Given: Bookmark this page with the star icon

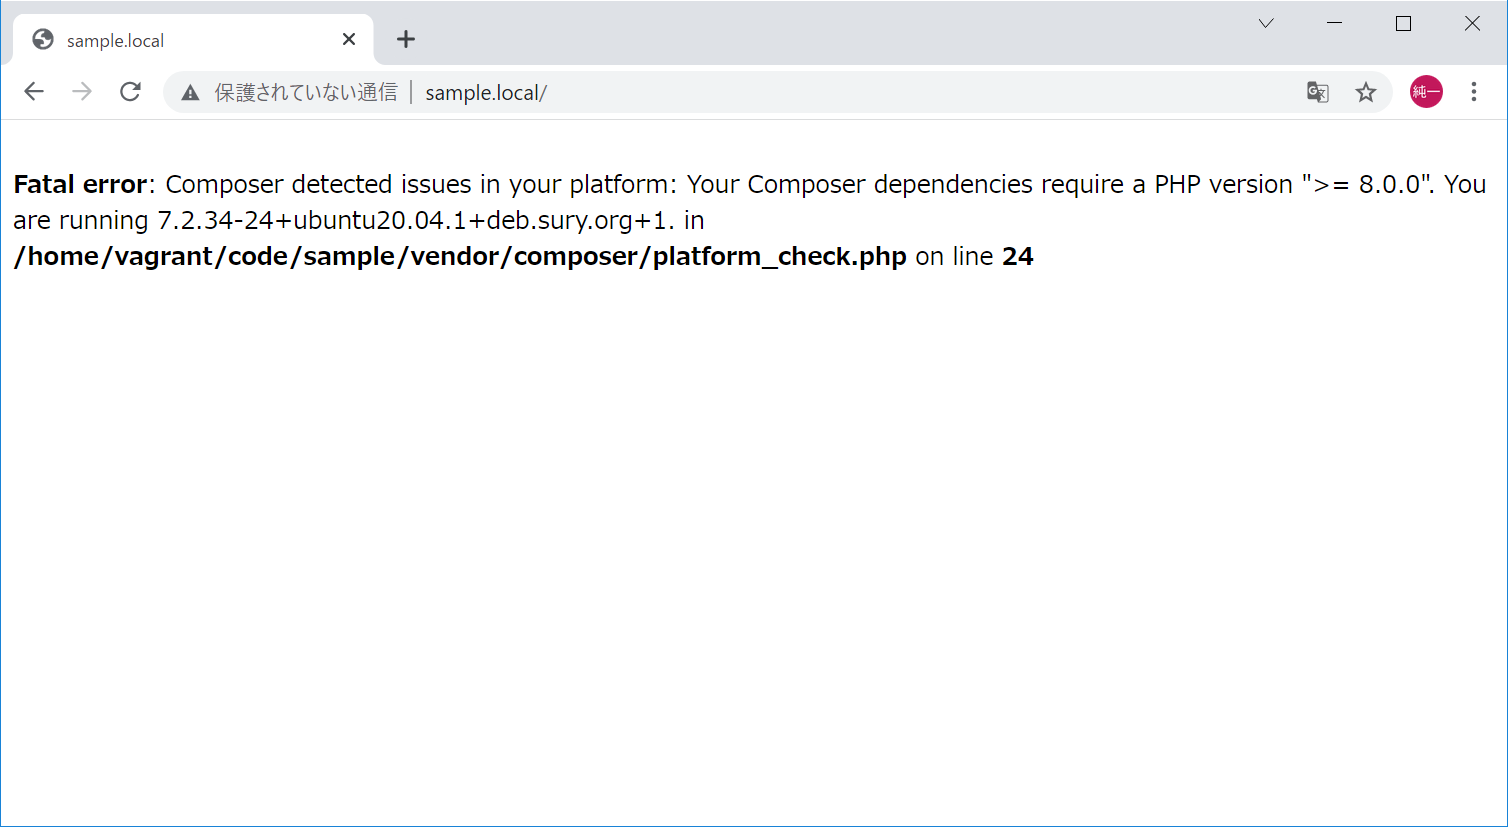Looking at the screenshot, I should click(1366, 92).
